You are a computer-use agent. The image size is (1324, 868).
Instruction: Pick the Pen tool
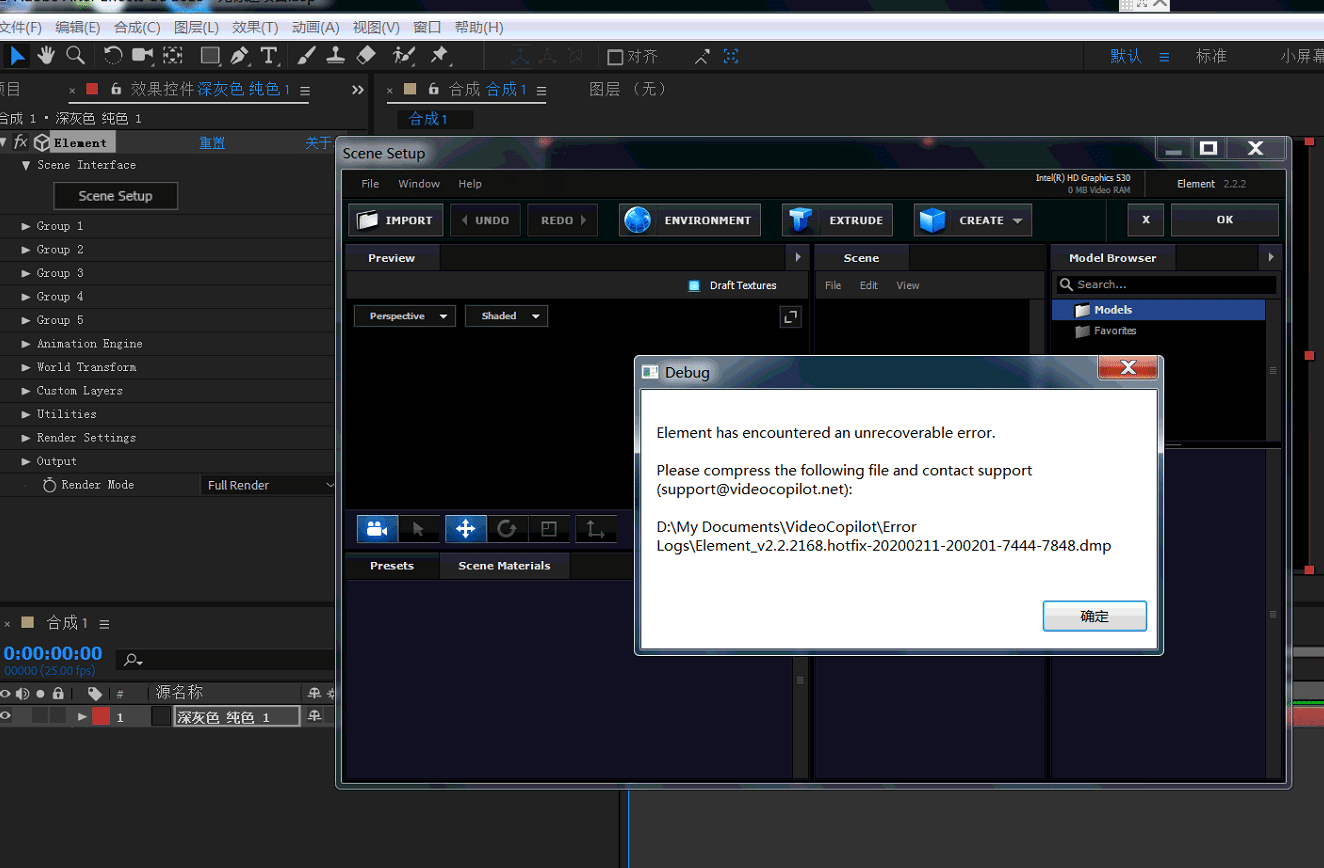pos(239,55)
